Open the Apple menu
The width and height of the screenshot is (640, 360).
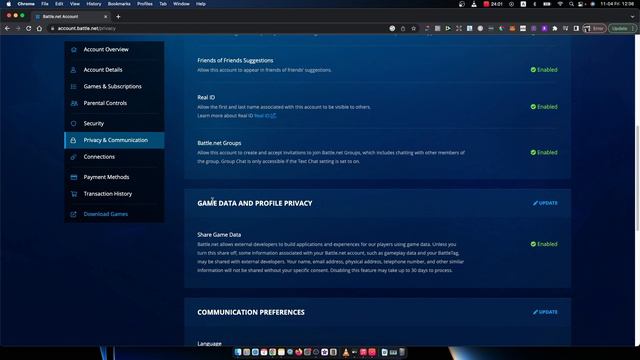9,4
